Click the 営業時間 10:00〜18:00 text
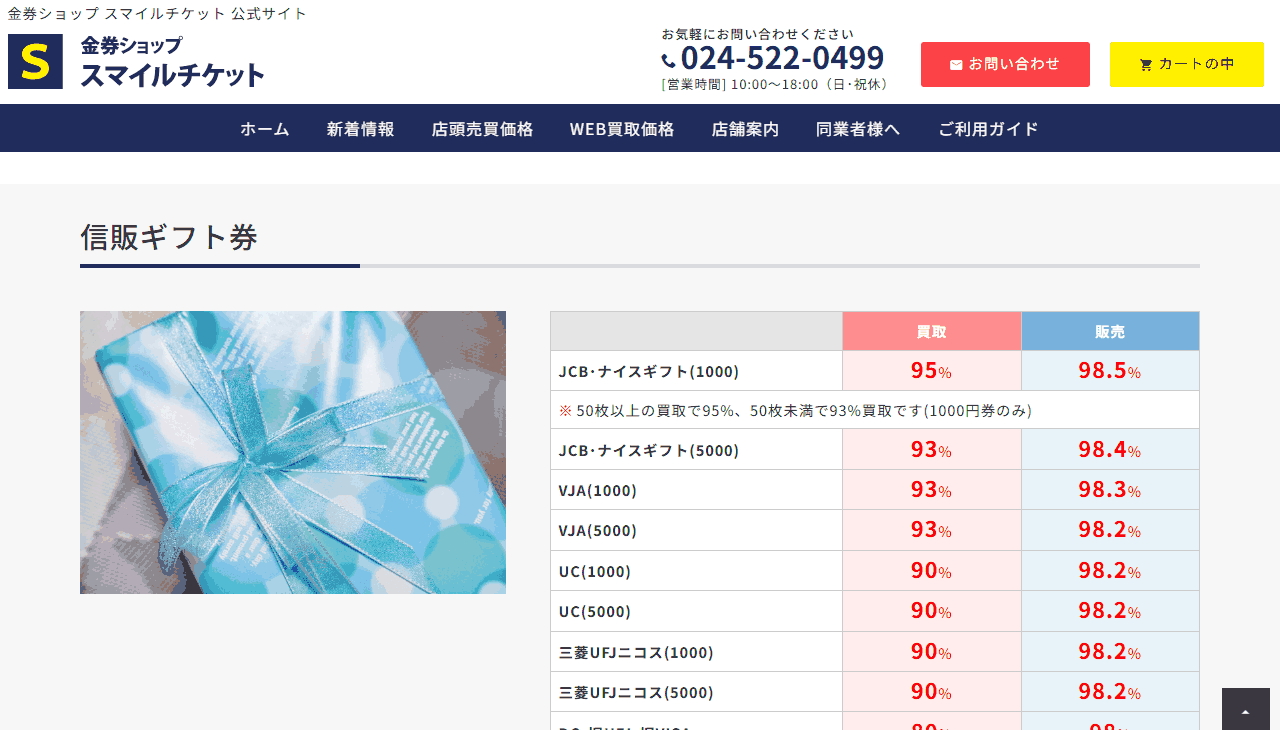 click(776, 84)
